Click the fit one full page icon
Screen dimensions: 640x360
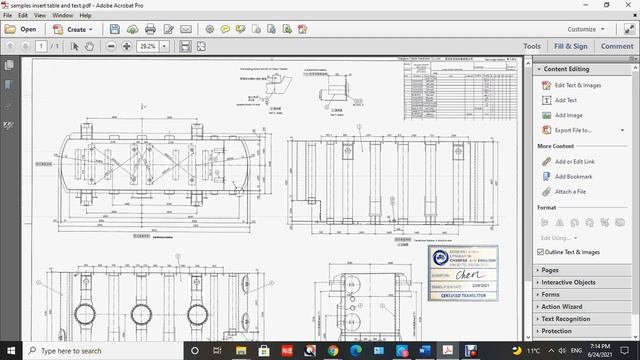click(201, 46)
